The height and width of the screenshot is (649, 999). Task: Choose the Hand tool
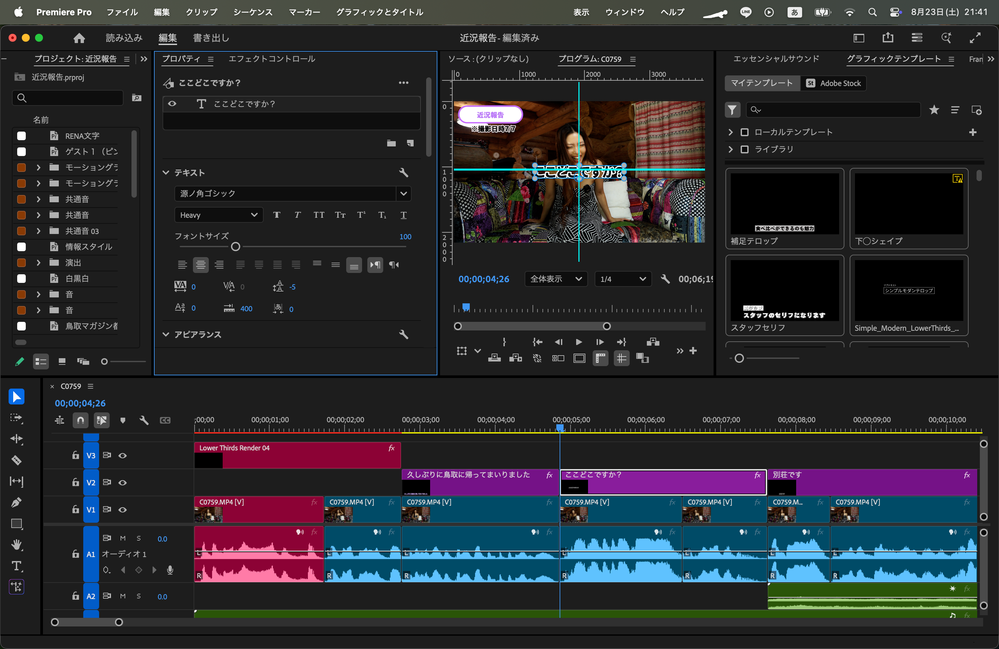[16, 545]
